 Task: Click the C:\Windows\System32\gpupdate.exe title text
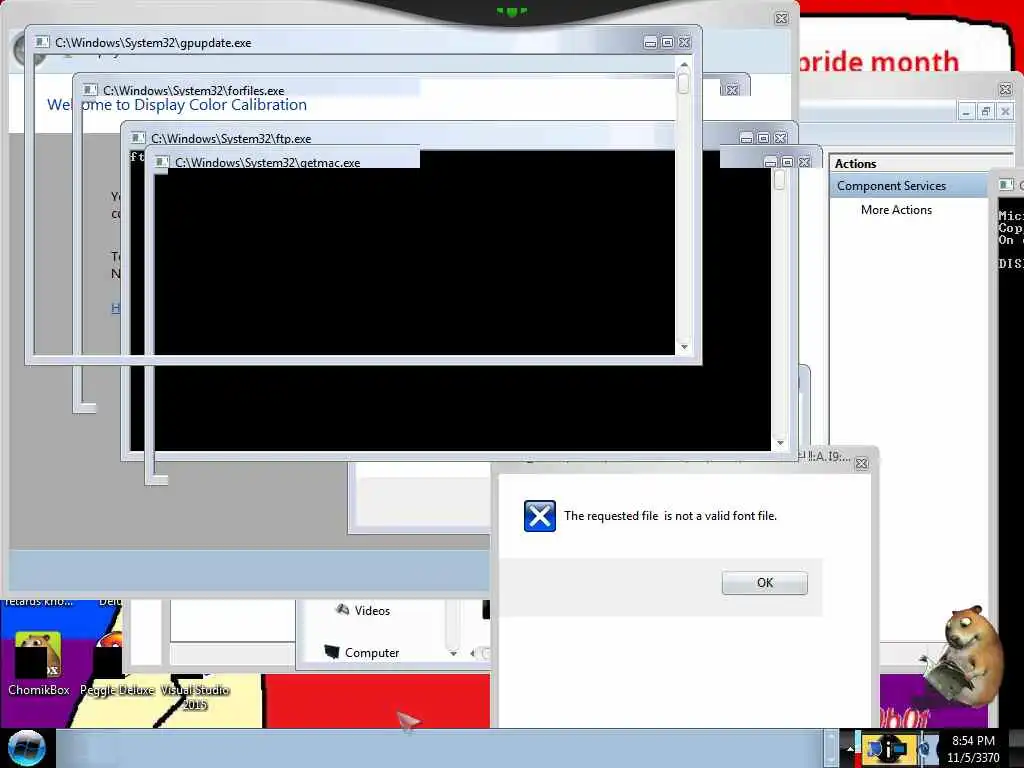click(x=153, y=42)
